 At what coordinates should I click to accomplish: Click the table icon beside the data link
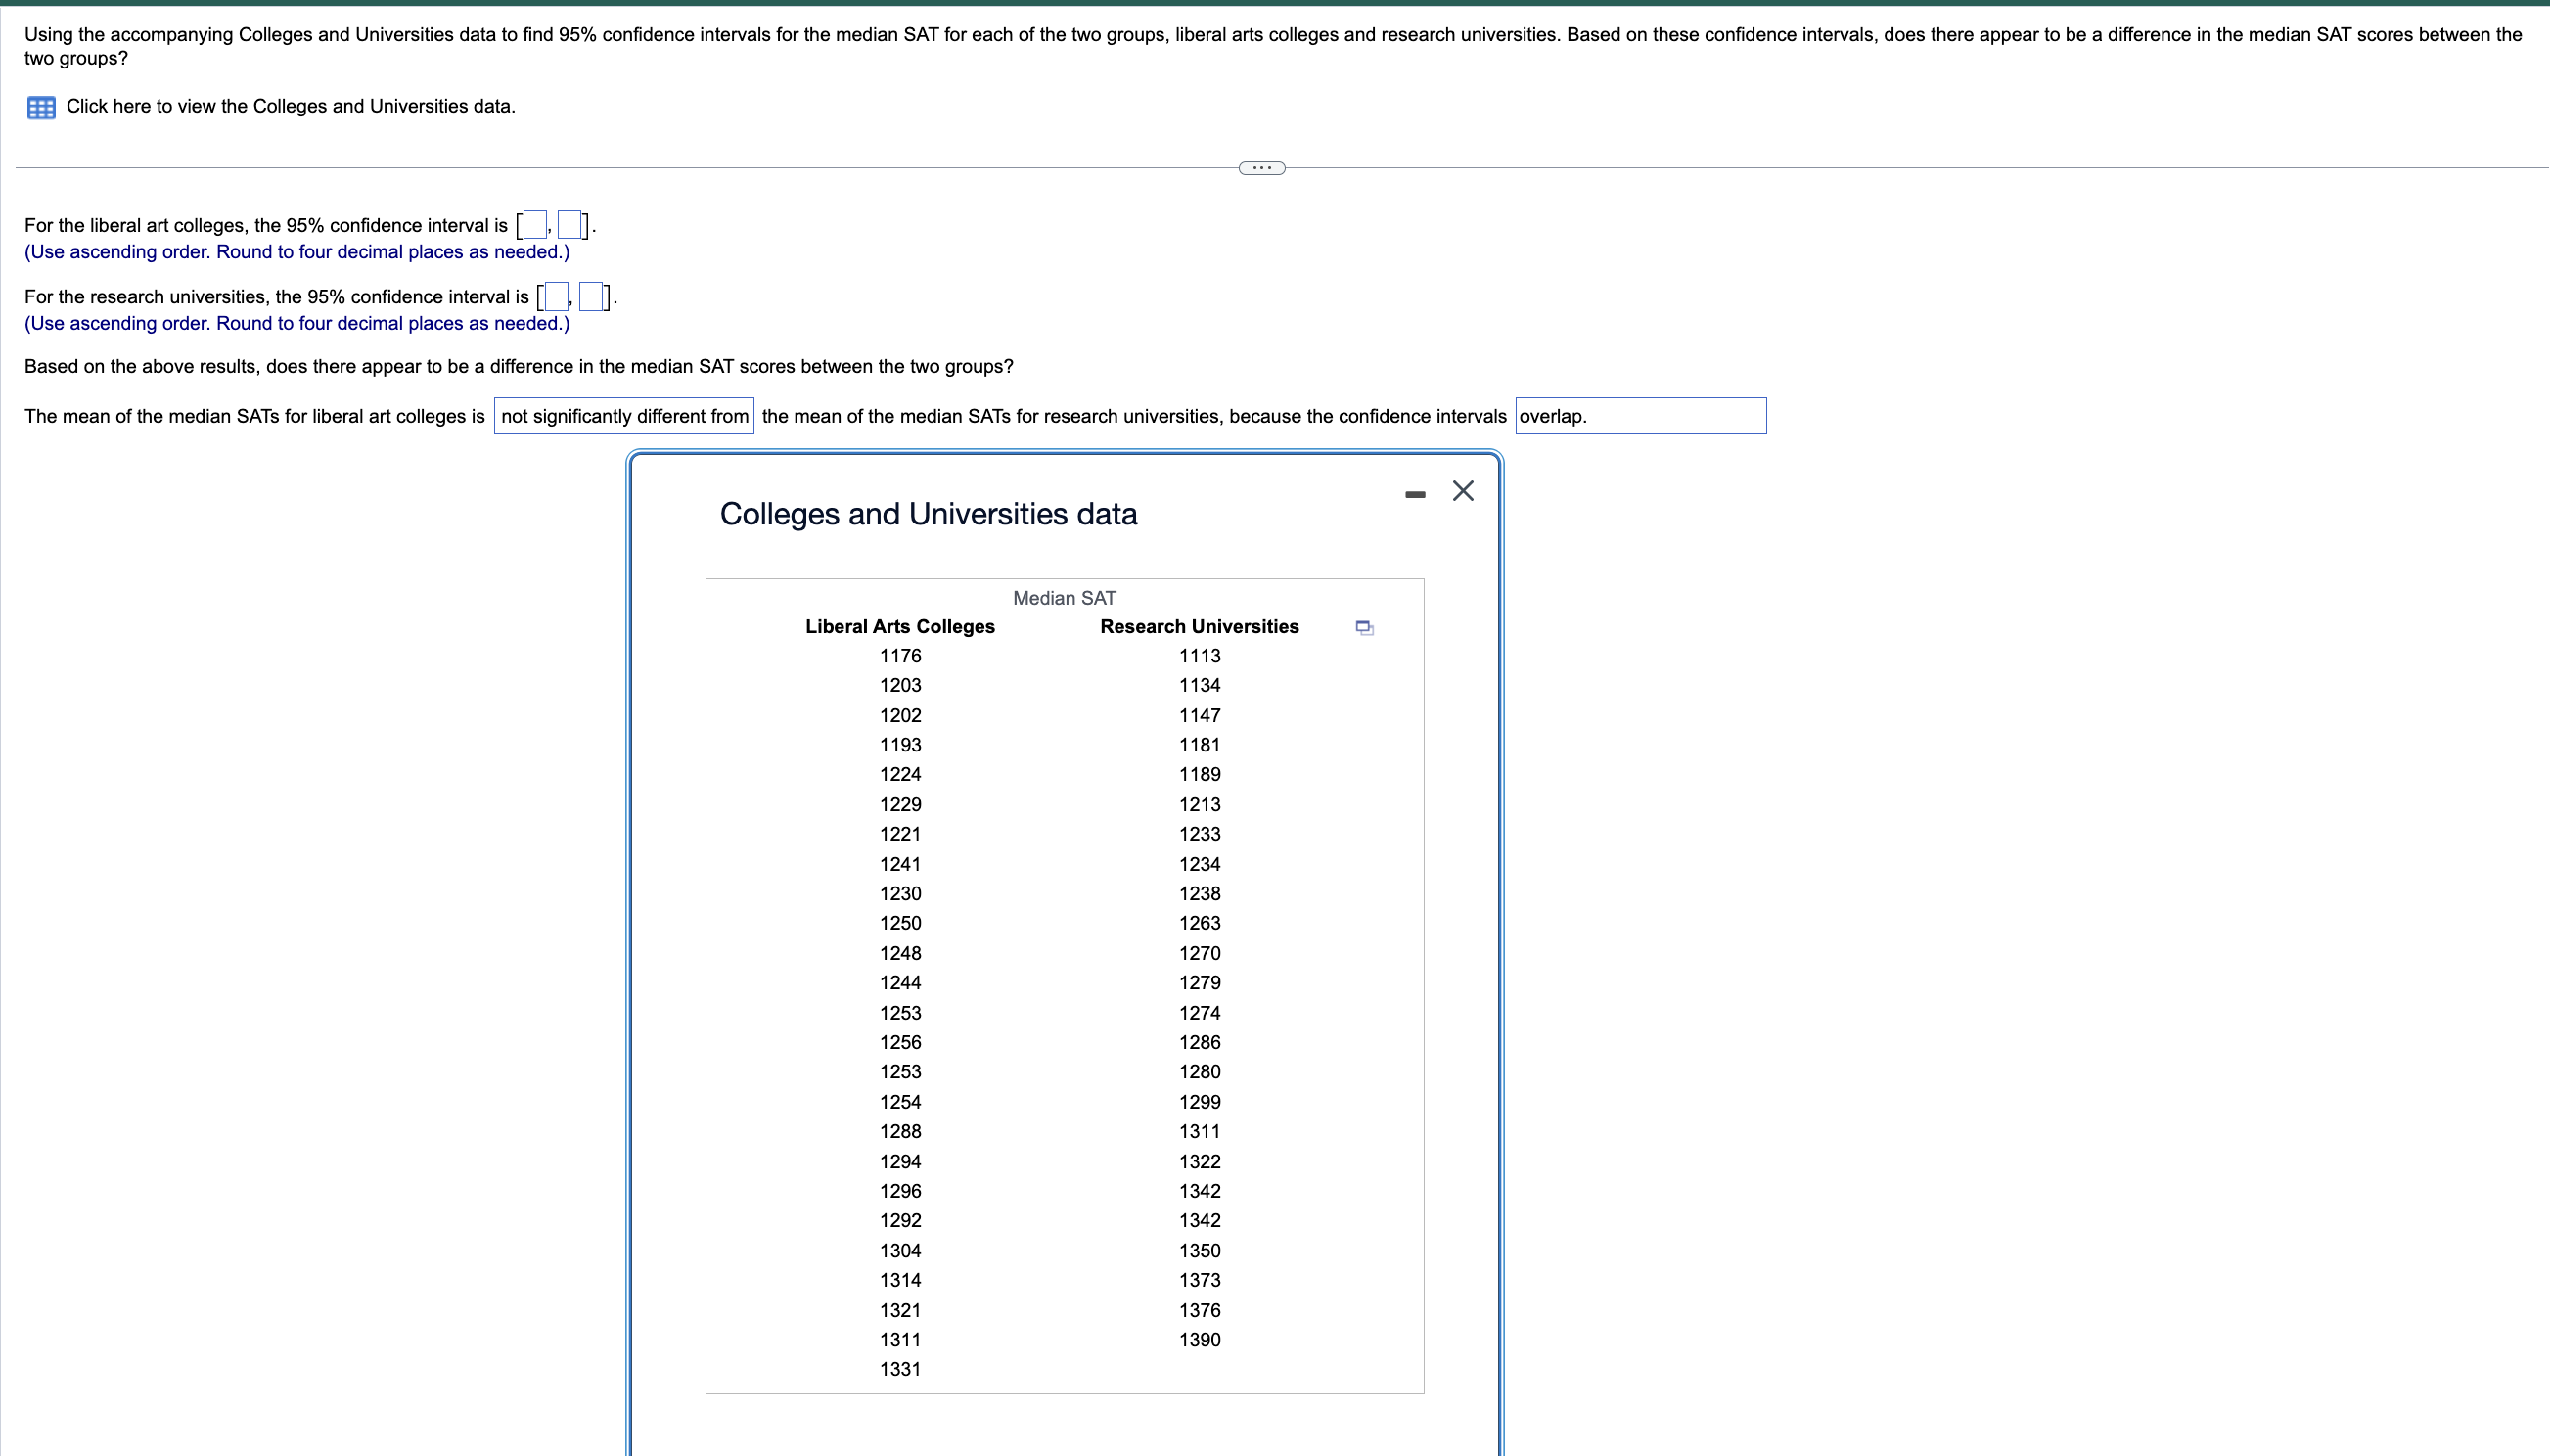(x=40, y=107)
